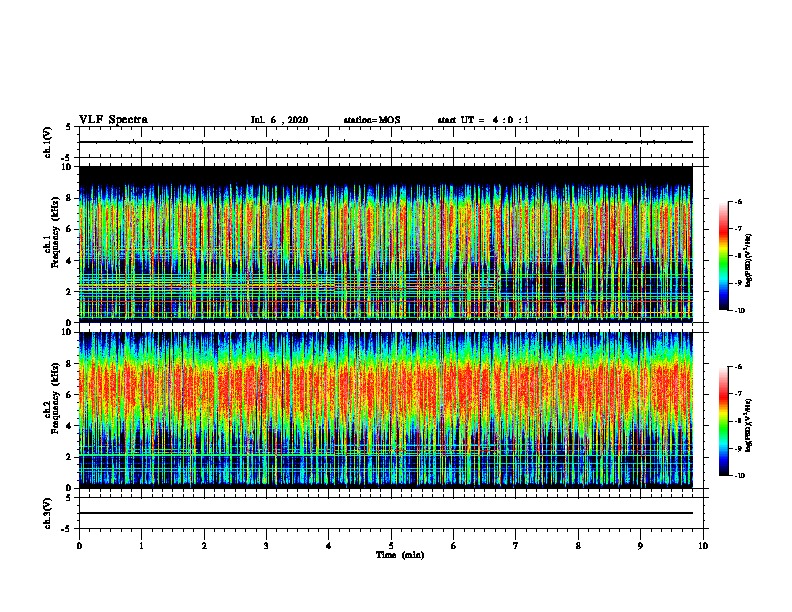Click the "6" frequency tick of ch.2 panel
Screen dimensions: 792x612
click(69, 395)
